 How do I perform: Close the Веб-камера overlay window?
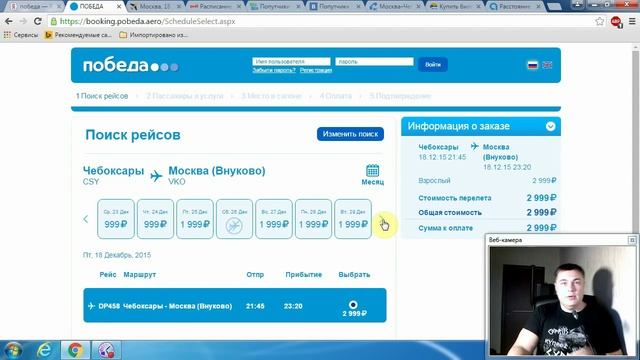632,240
